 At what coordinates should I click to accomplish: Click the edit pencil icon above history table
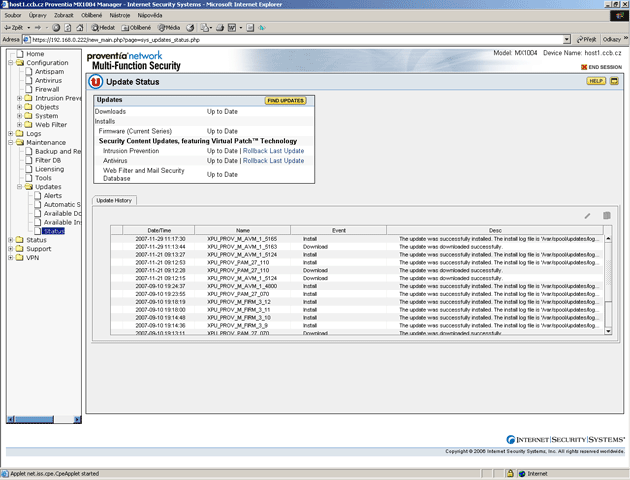coord(588,215)
